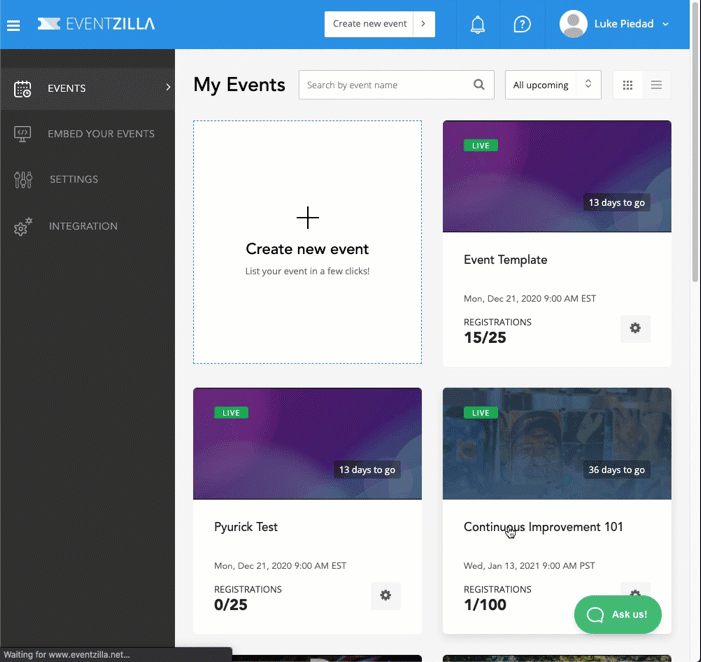
Task: Click the Create new event card title
Action: click(307, 249)
